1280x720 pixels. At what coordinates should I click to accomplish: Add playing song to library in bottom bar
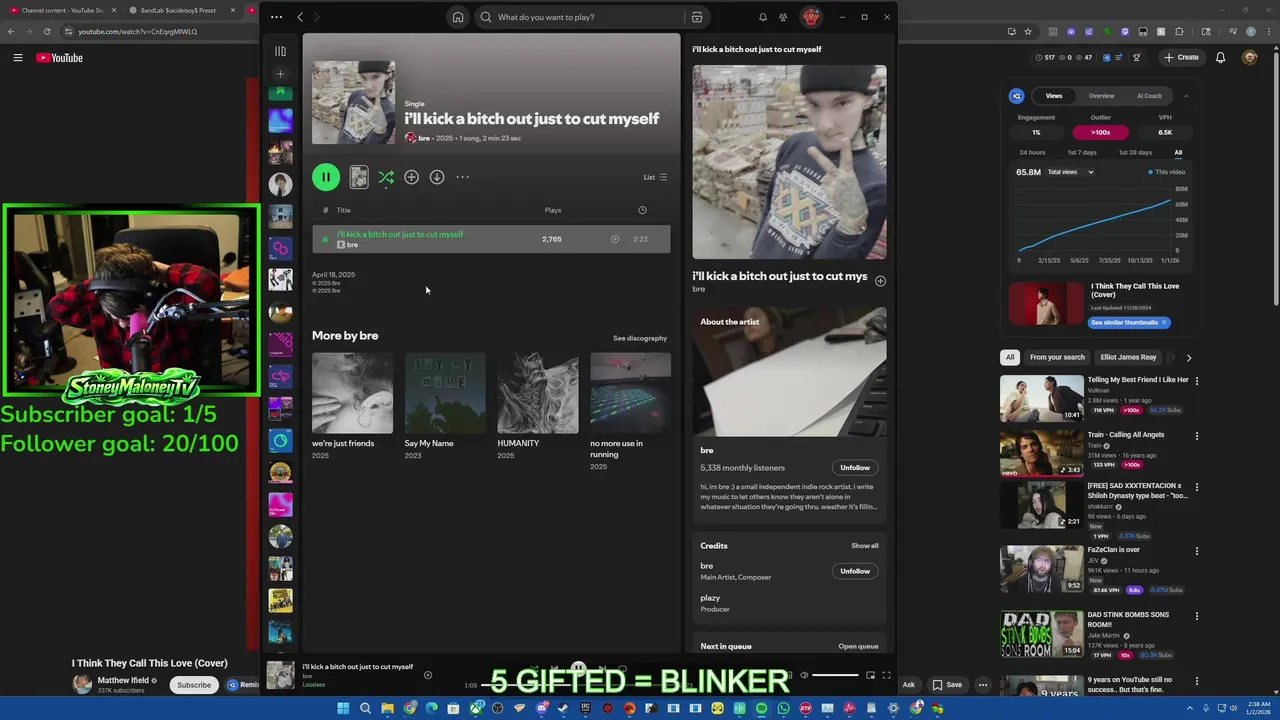[x=427, y=675]
